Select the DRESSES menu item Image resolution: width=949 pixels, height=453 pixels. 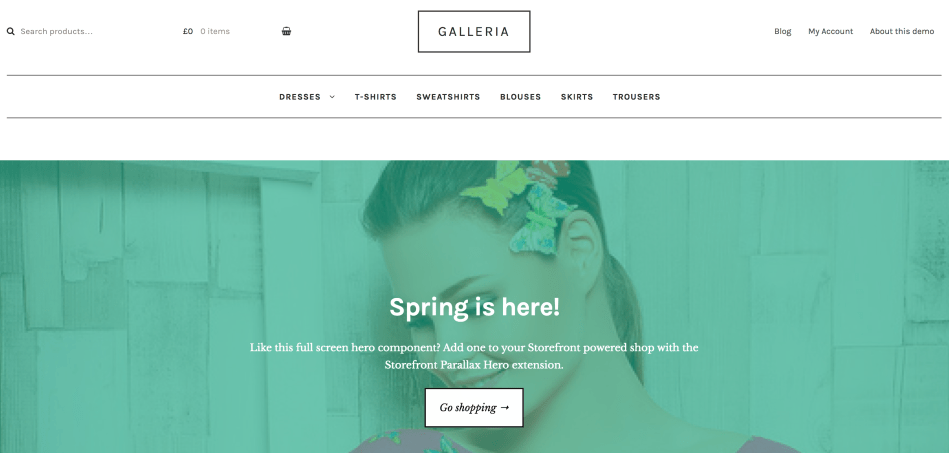pos(300,97)
